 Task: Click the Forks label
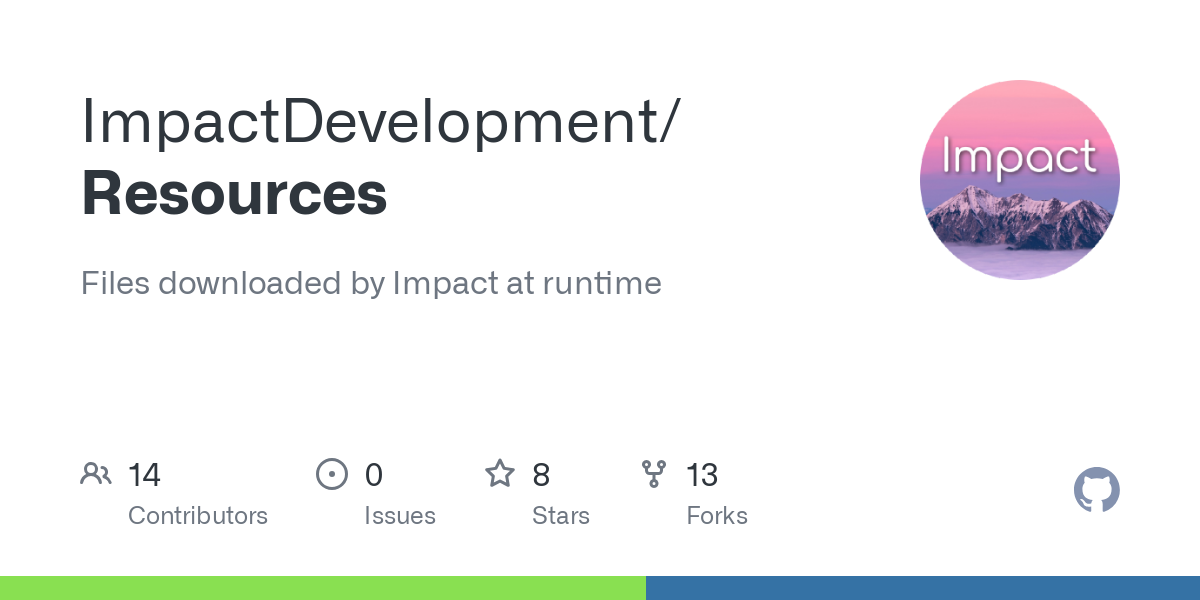(x=717, y=516)
